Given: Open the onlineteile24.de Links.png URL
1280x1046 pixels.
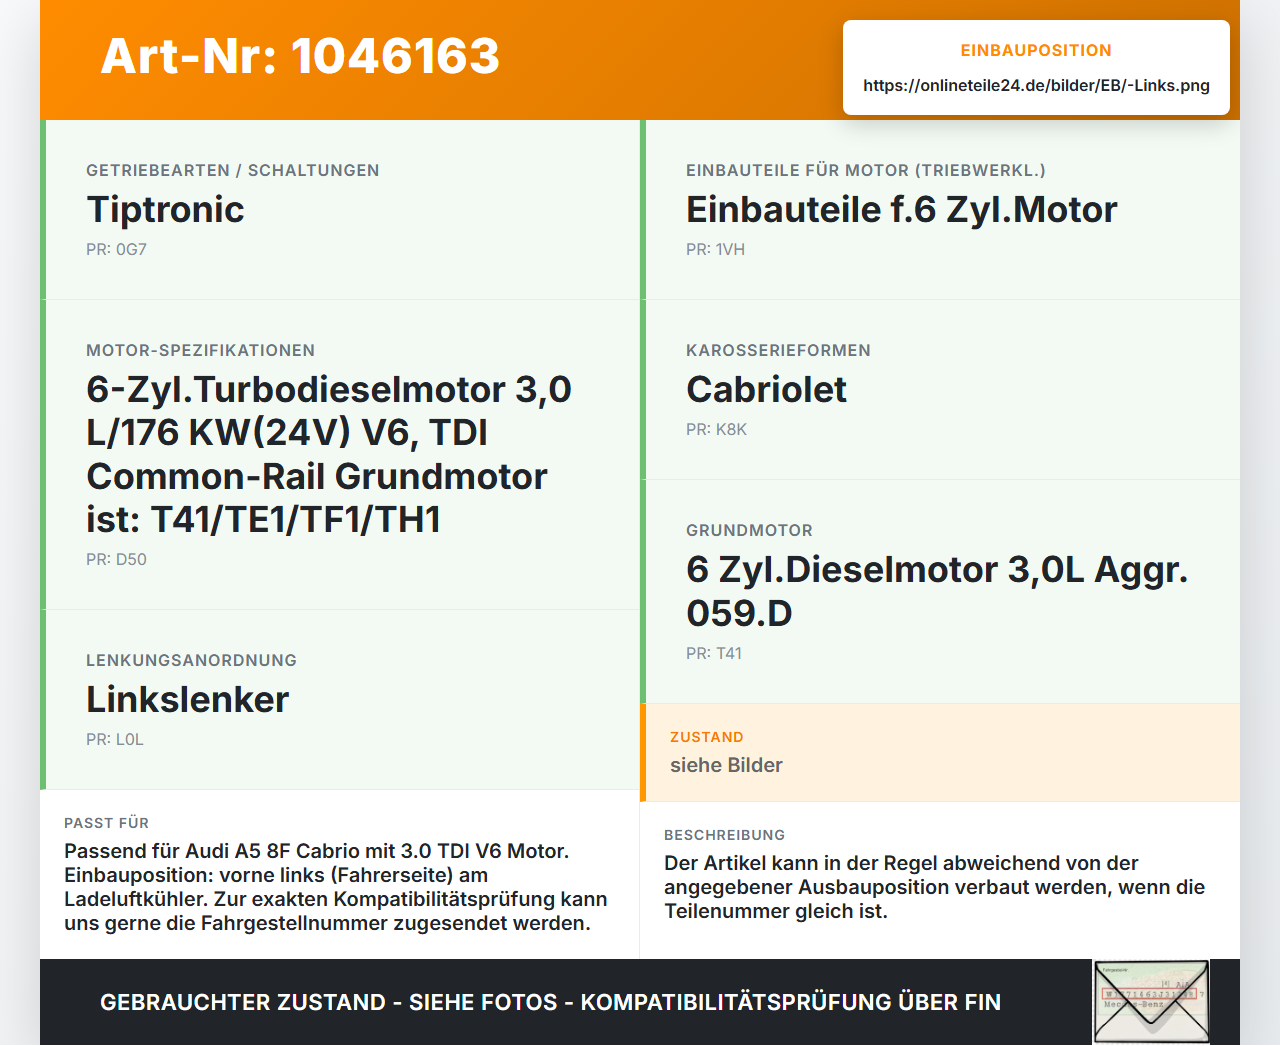Looking at the screenshot, I should tap(1036, 85).
